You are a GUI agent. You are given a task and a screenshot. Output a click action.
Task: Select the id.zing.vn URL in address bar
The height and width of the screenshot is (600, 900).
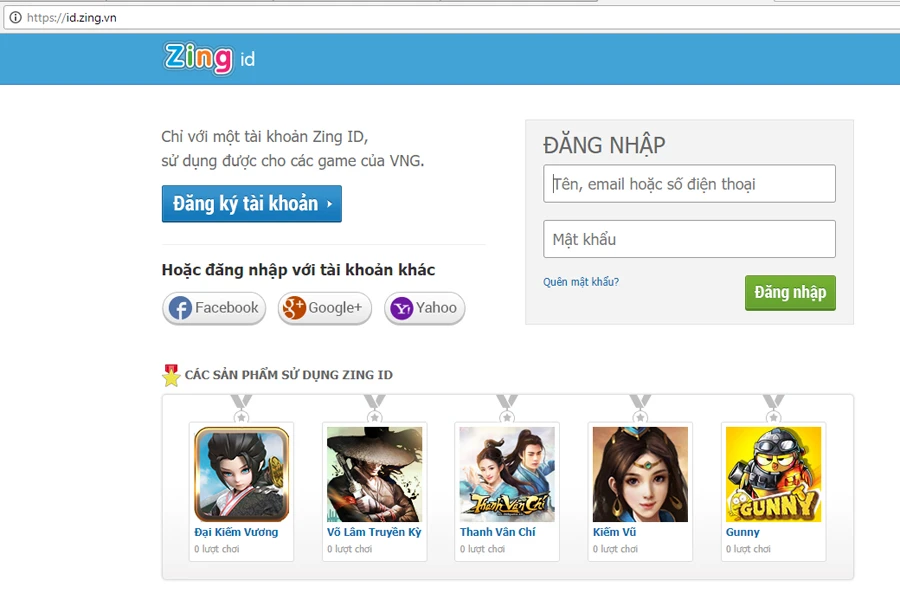[72, 17]
